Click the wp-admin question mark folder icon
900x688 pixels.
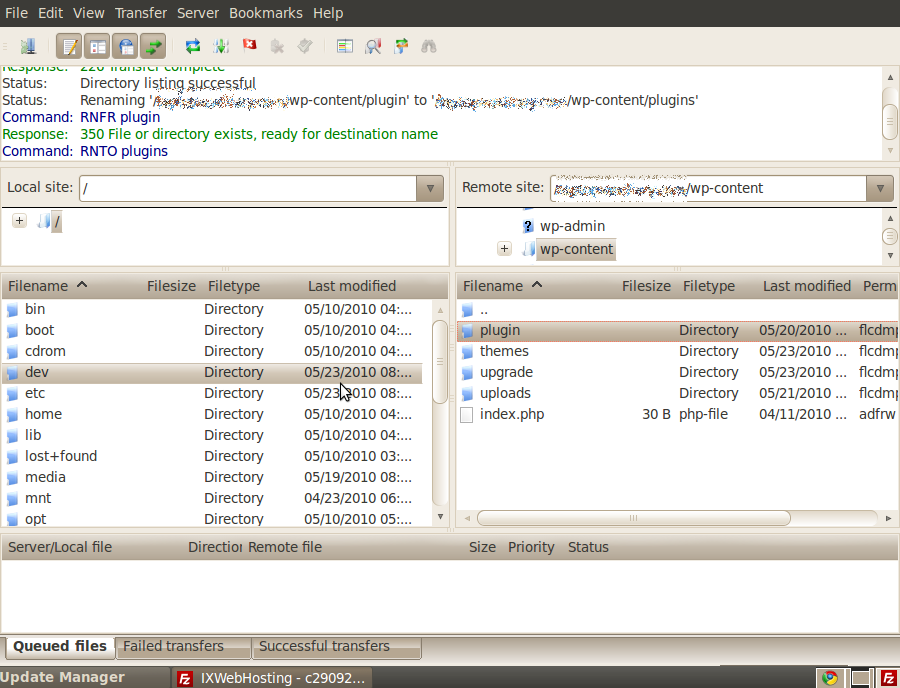tap(528, 226)
